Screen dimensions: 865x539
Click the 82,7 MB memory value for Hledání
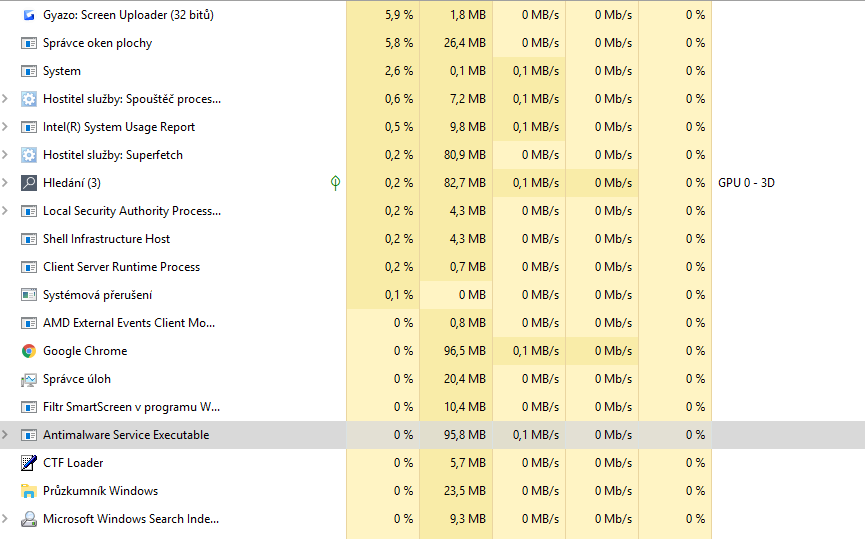point(464,183)
